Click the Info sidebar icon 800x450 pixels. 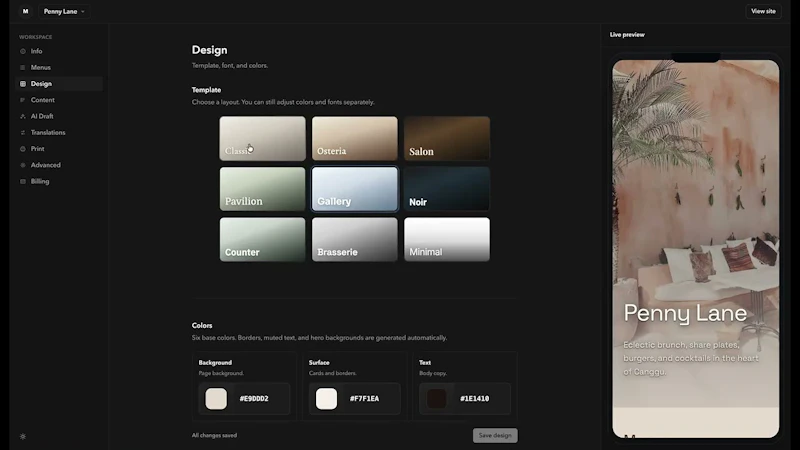pyautogui.click(x=22, y=52)
